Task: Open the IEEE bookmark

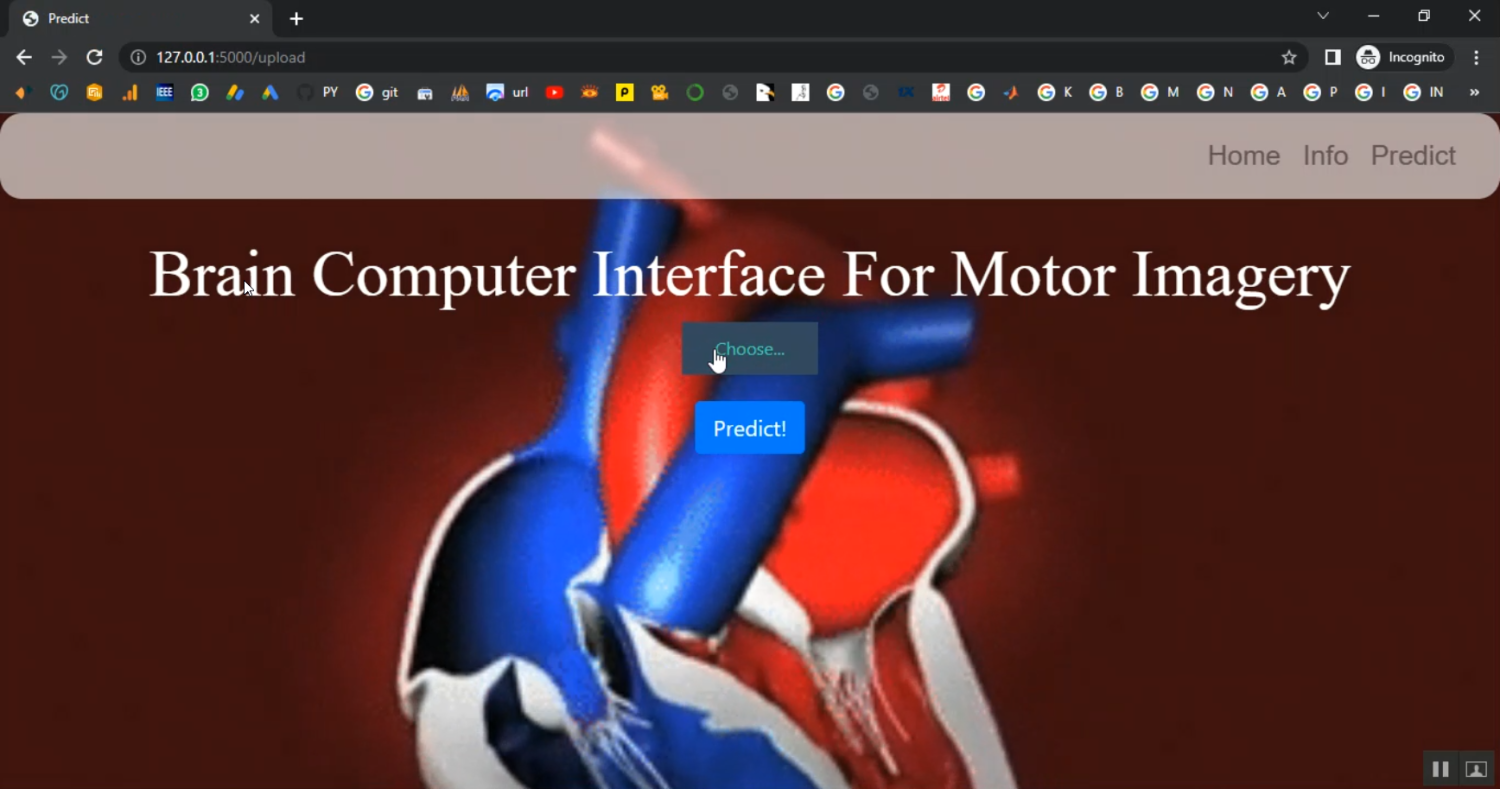Action: (x=165, y=93)
